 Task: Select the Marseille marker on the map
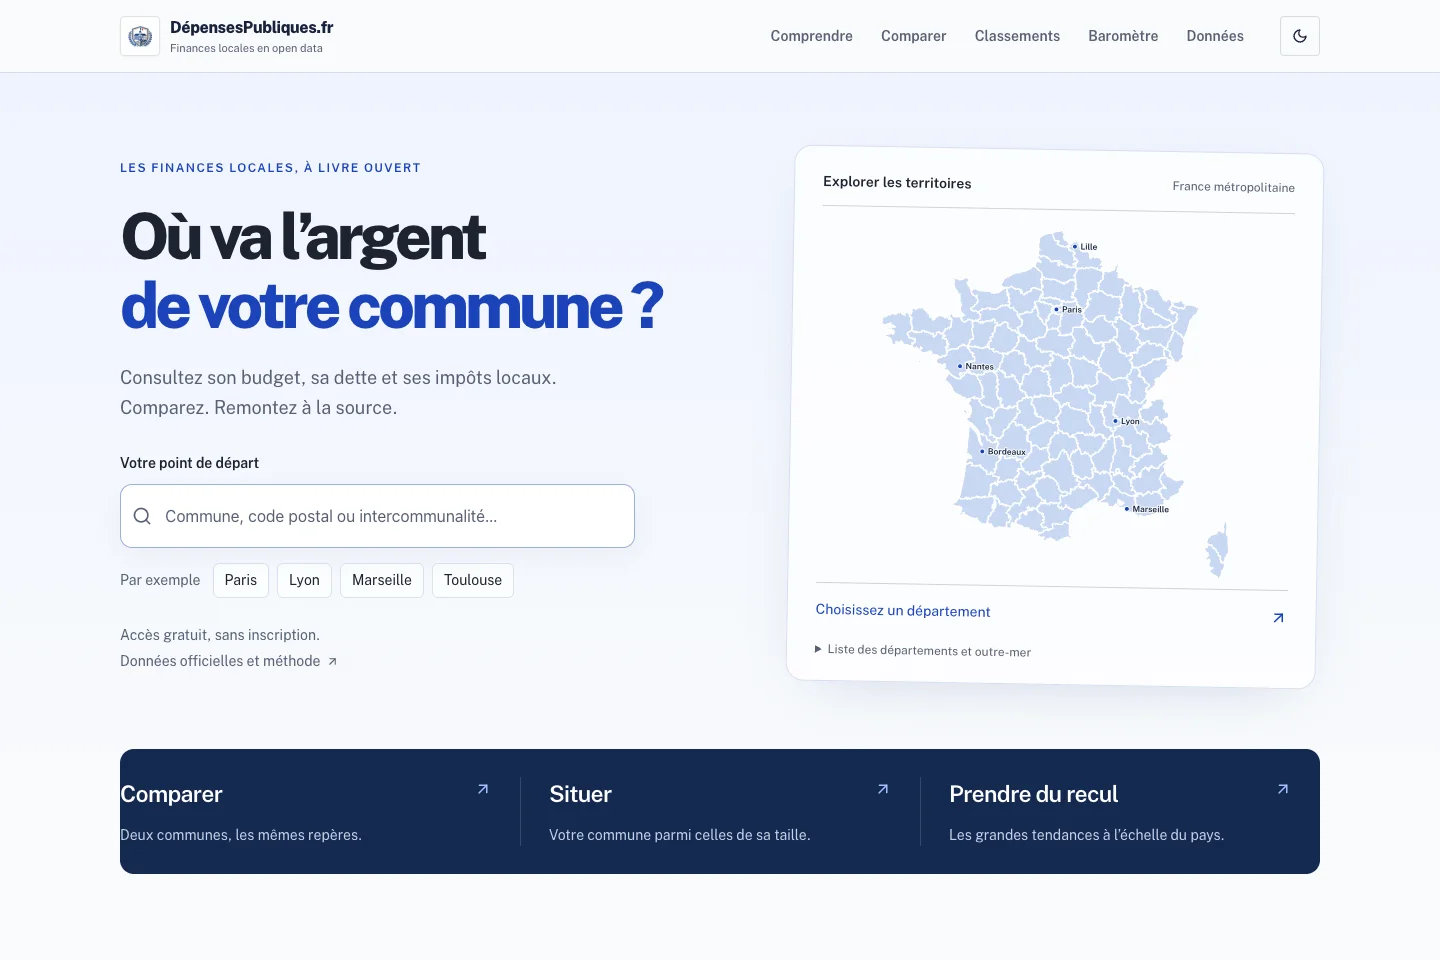pos(1127,509)
